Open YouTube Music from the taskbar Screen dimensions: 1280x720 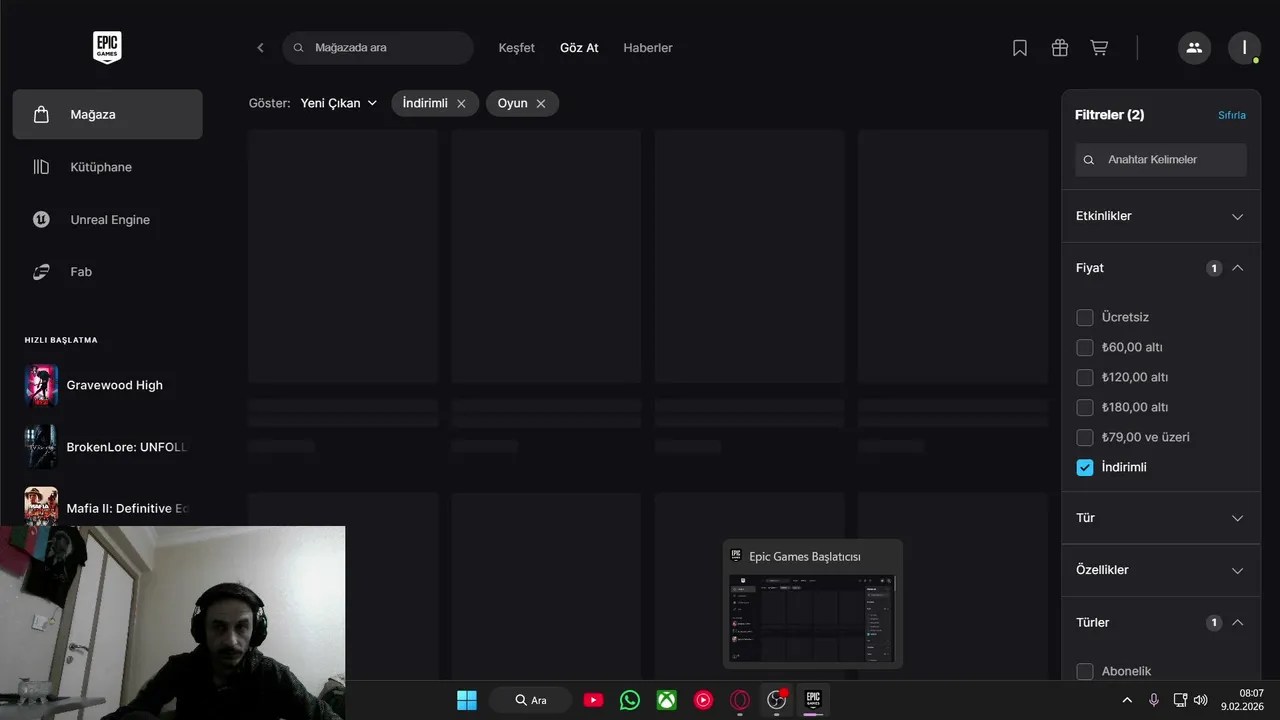click(x=703, y=700)
